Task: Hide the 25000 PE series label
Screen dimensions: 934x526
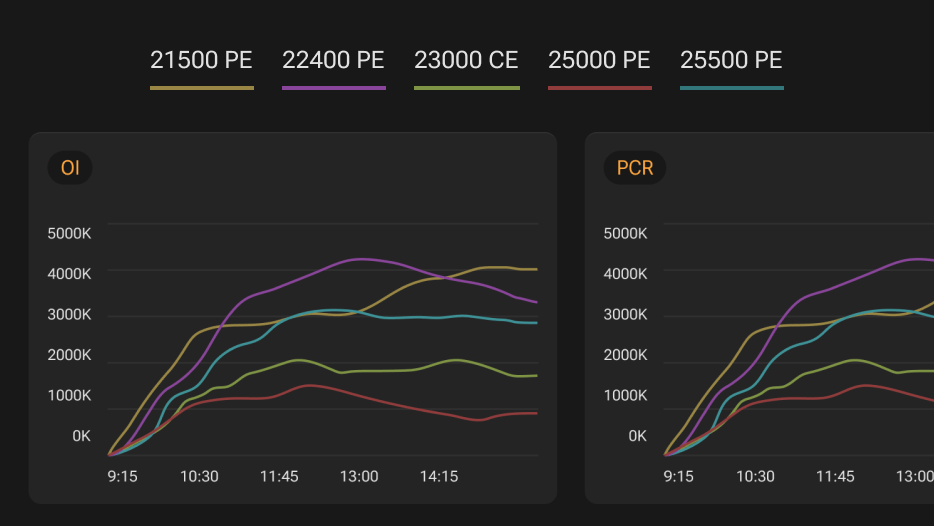Action: [x=599, y=60]
